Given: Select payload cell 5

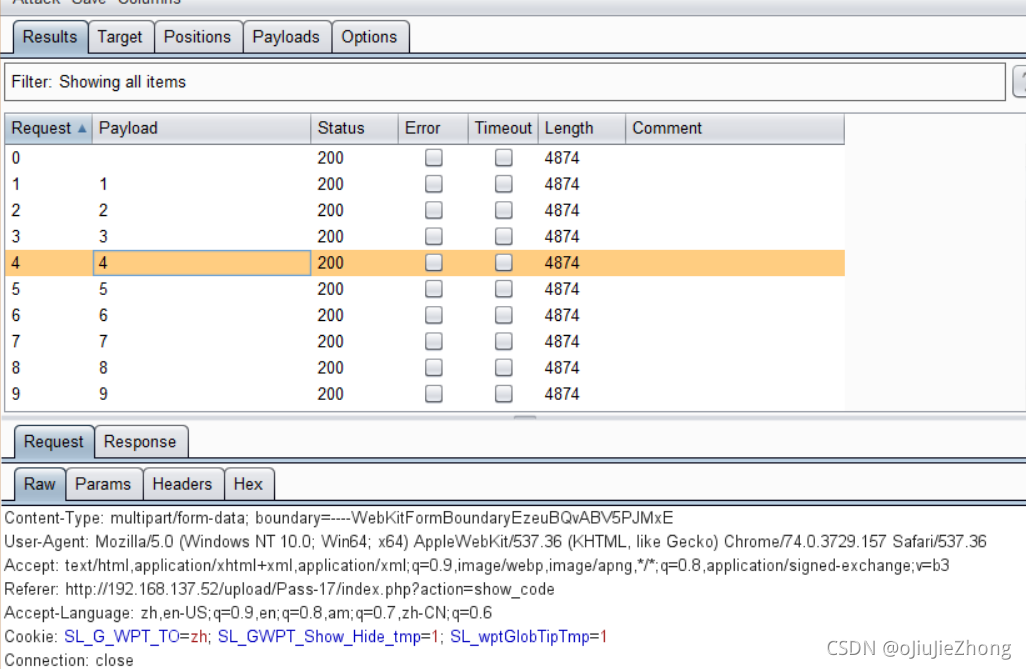Looking at the screenshot, I should pos(202,289).
